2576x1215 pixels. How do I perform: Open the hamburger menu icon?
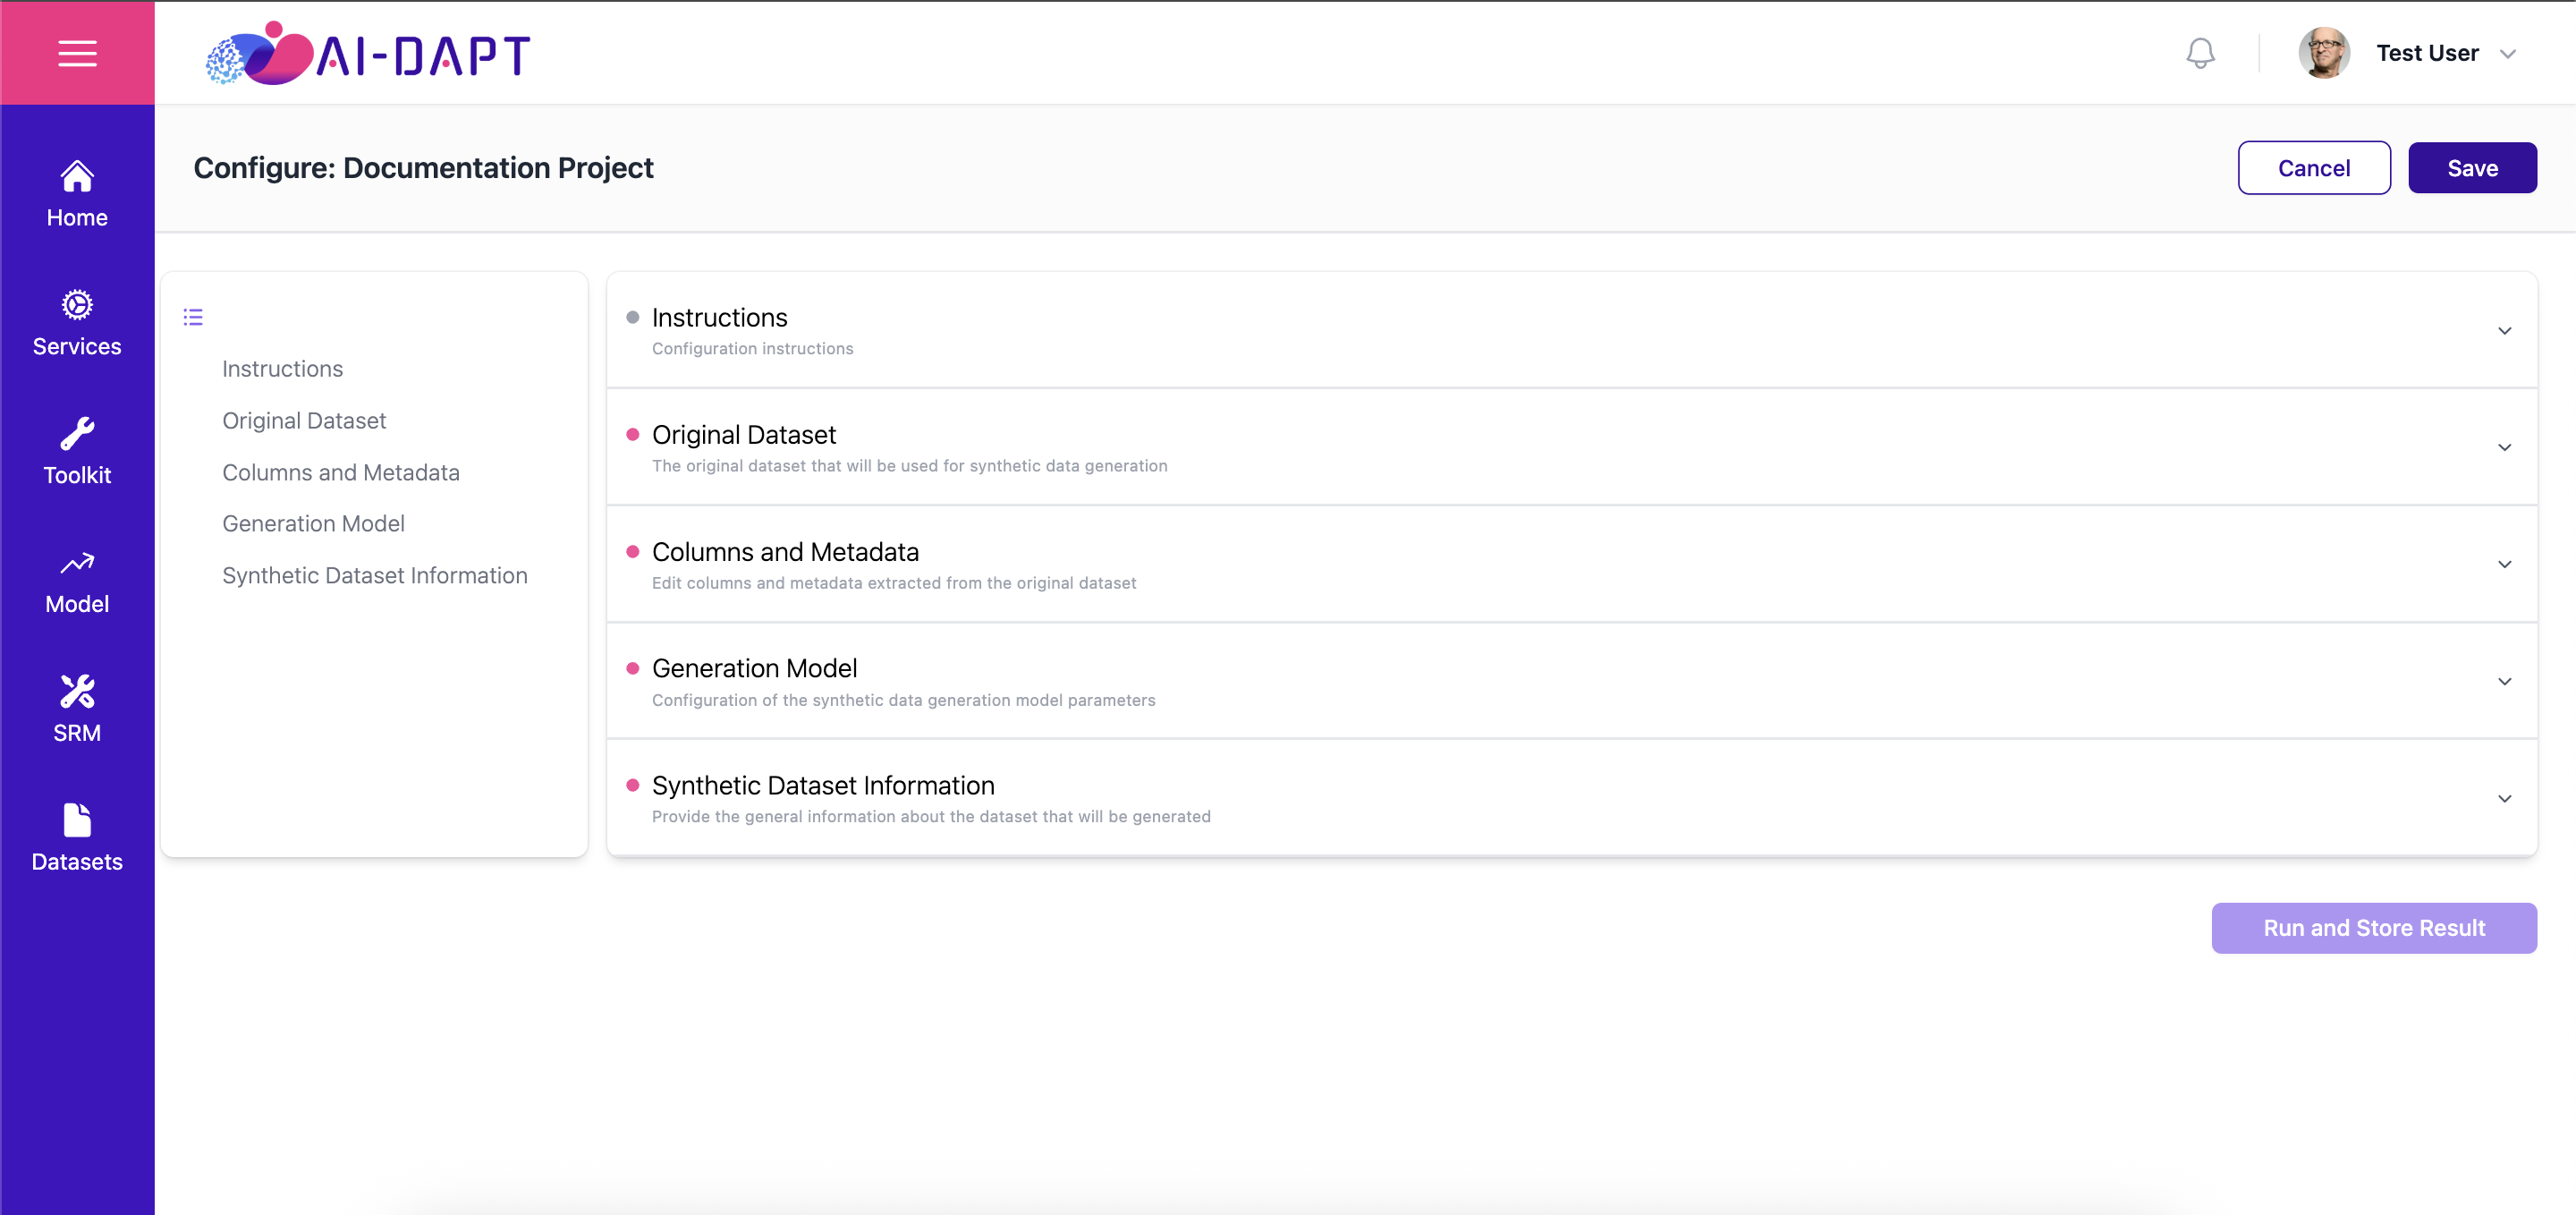pyautogui.click(x=77, y=53)
